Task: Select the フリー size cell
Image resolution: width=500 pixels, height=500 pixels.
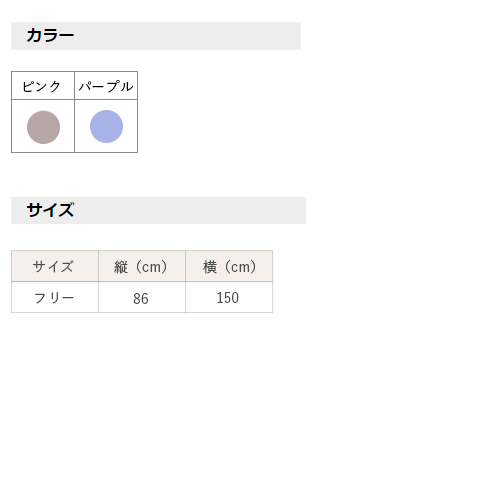Action: 55,297
